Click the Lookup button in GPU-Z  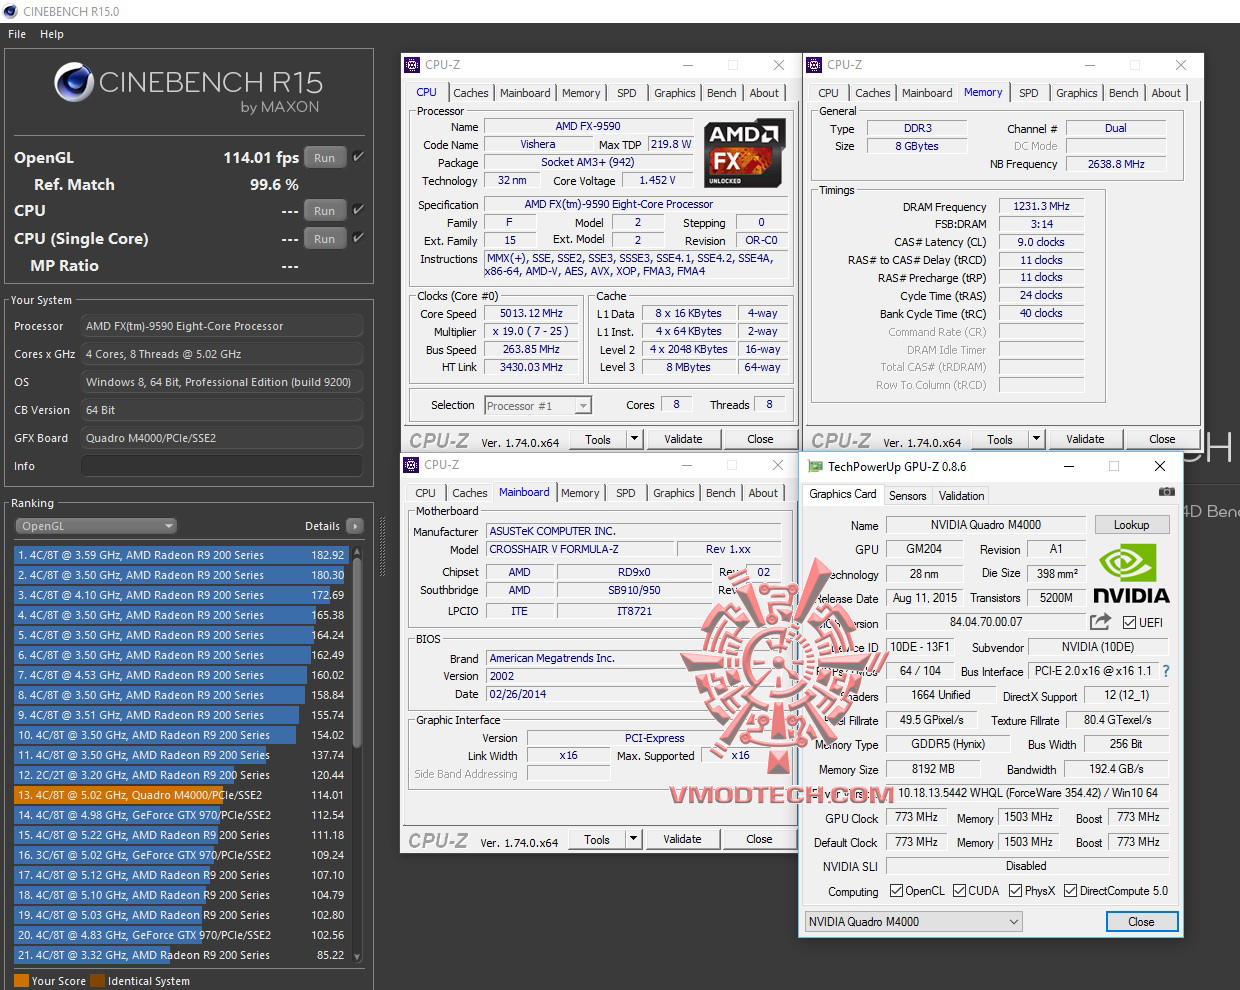[1131, 525]
